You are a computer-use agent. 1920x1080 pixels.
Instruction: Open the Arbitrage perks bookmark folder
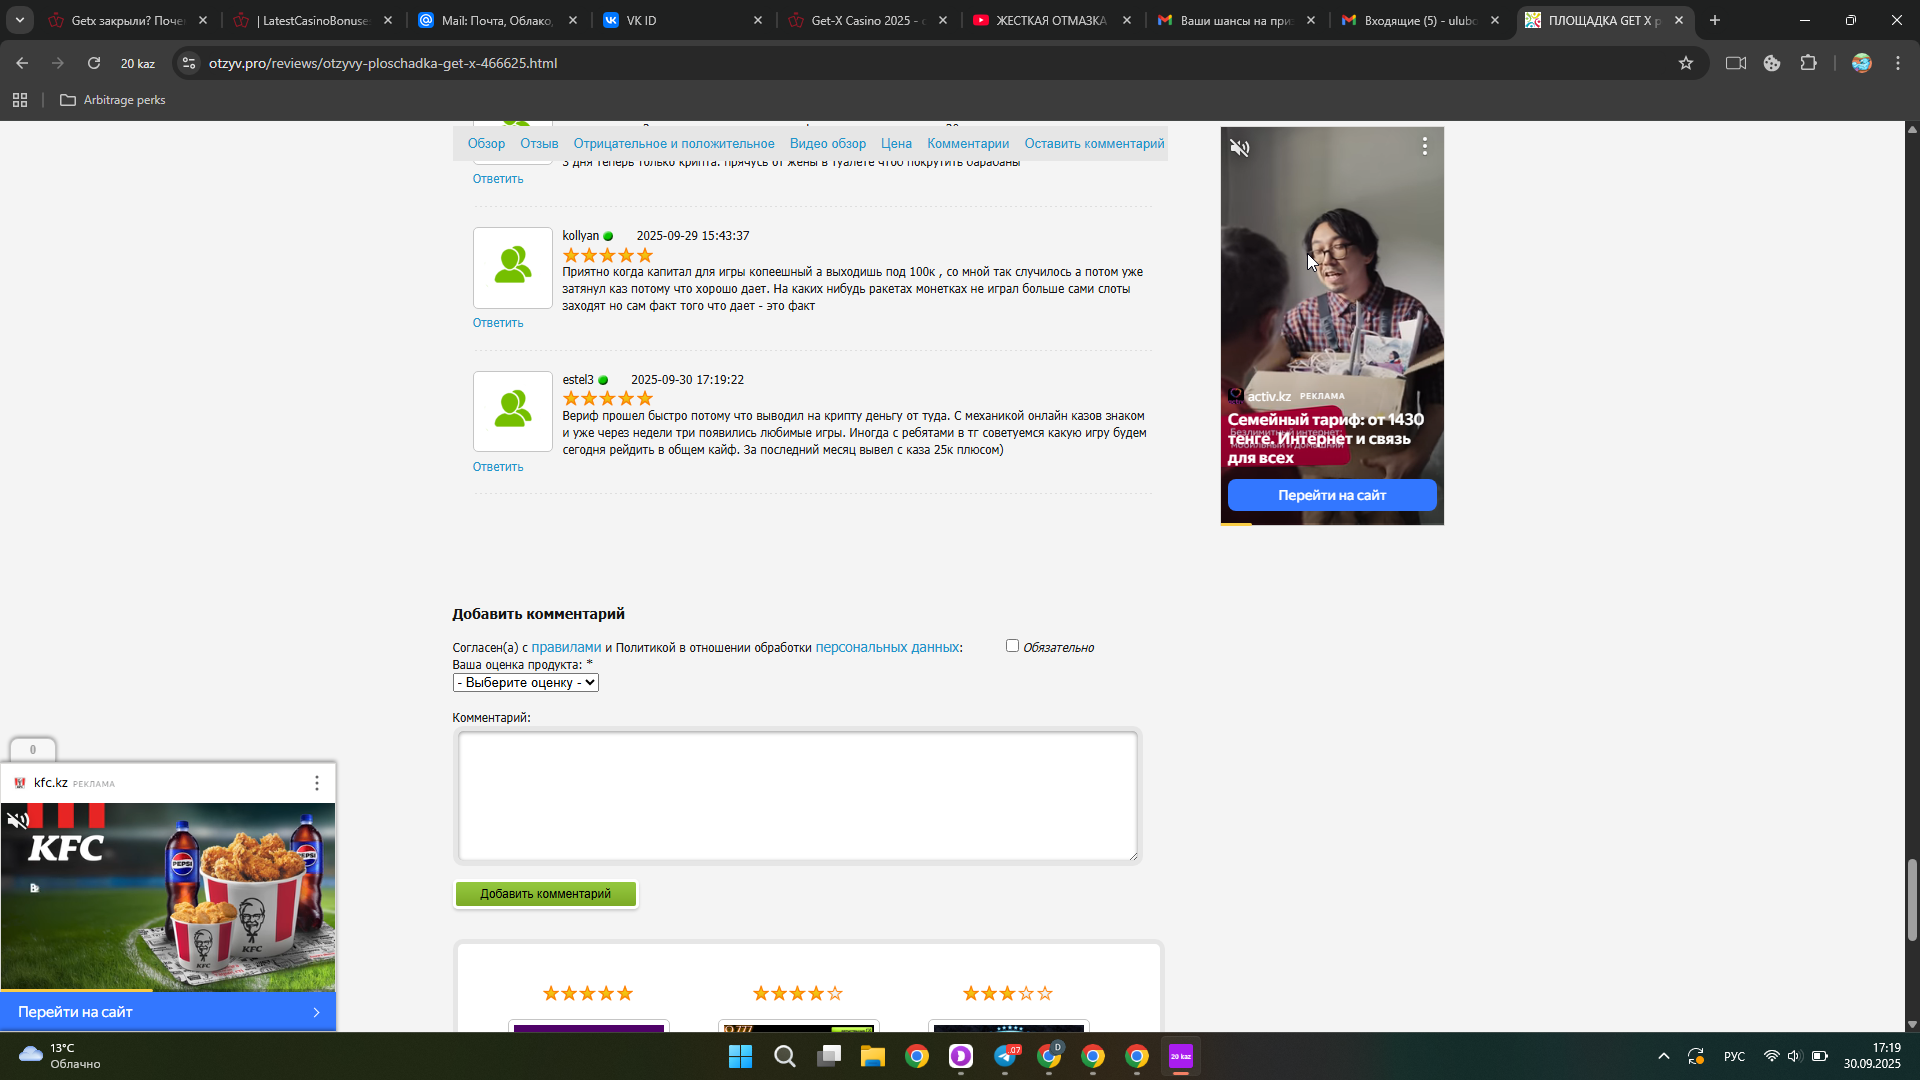pos(113,100)
